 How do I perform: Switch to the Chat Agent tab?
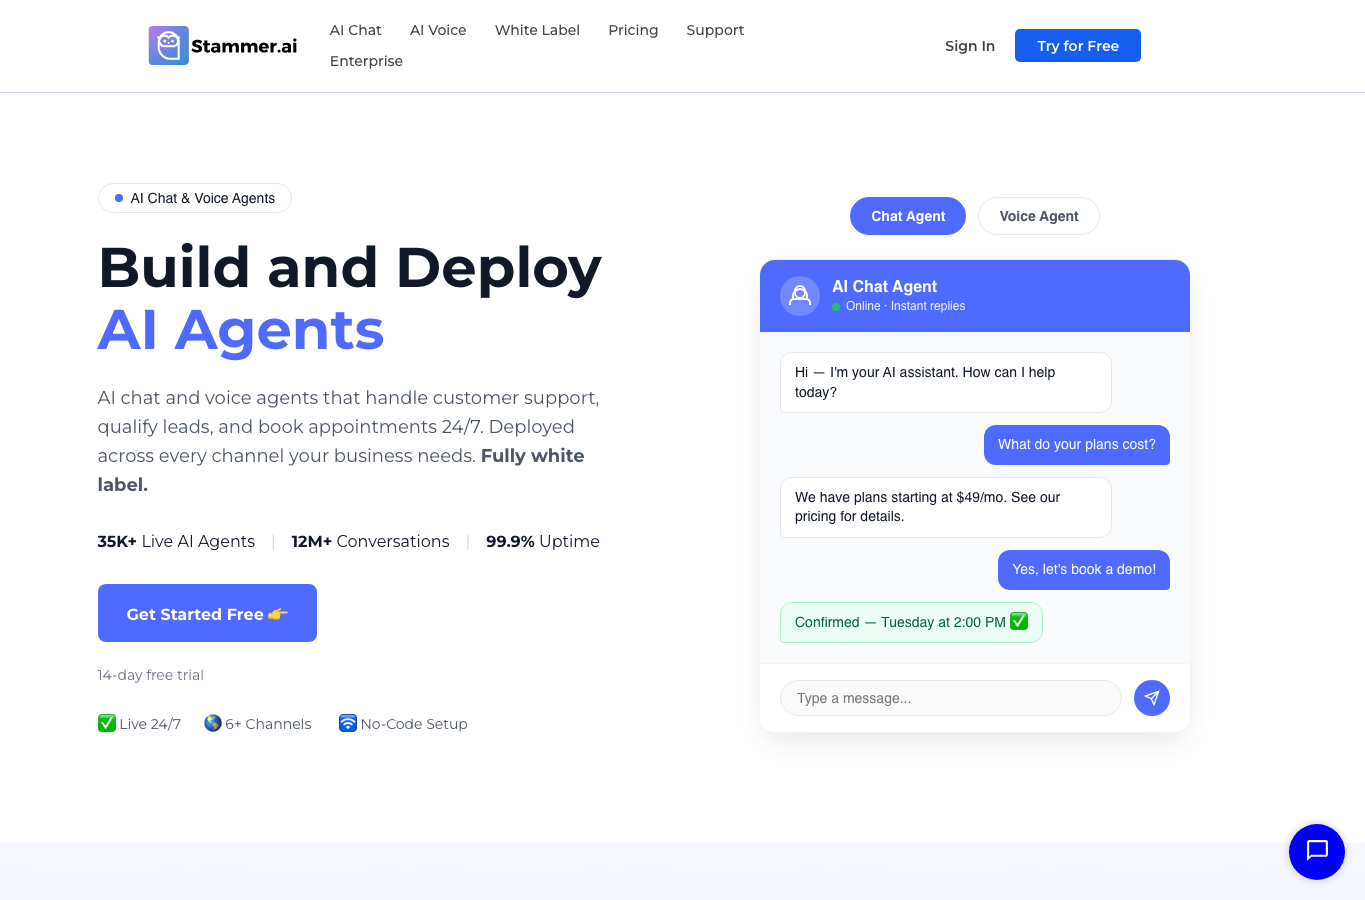pos(908,216)
